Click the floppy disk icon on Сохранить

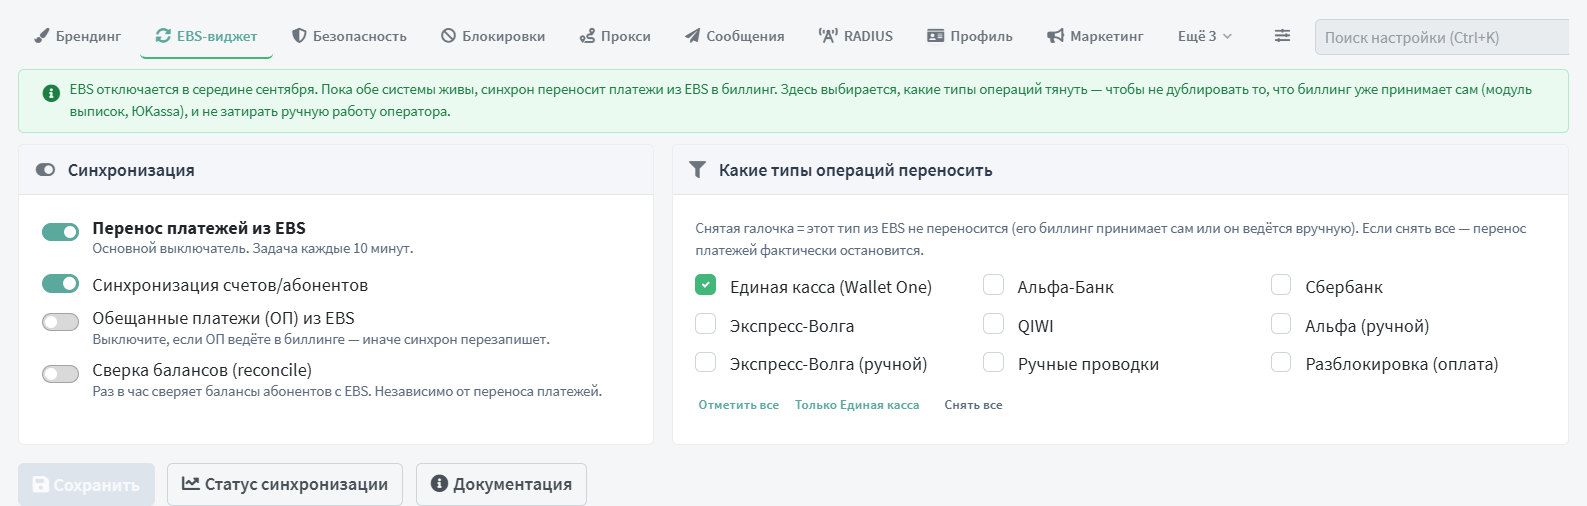click(41, 485)
